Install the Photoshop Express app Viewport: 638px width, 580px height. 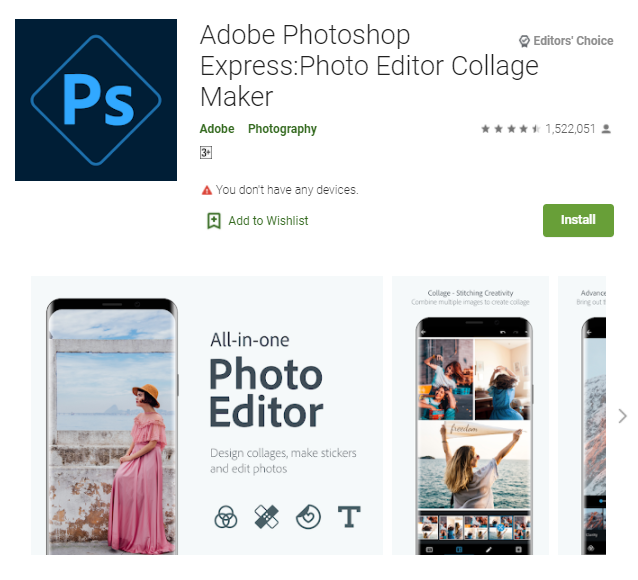[x=578, y=220]
